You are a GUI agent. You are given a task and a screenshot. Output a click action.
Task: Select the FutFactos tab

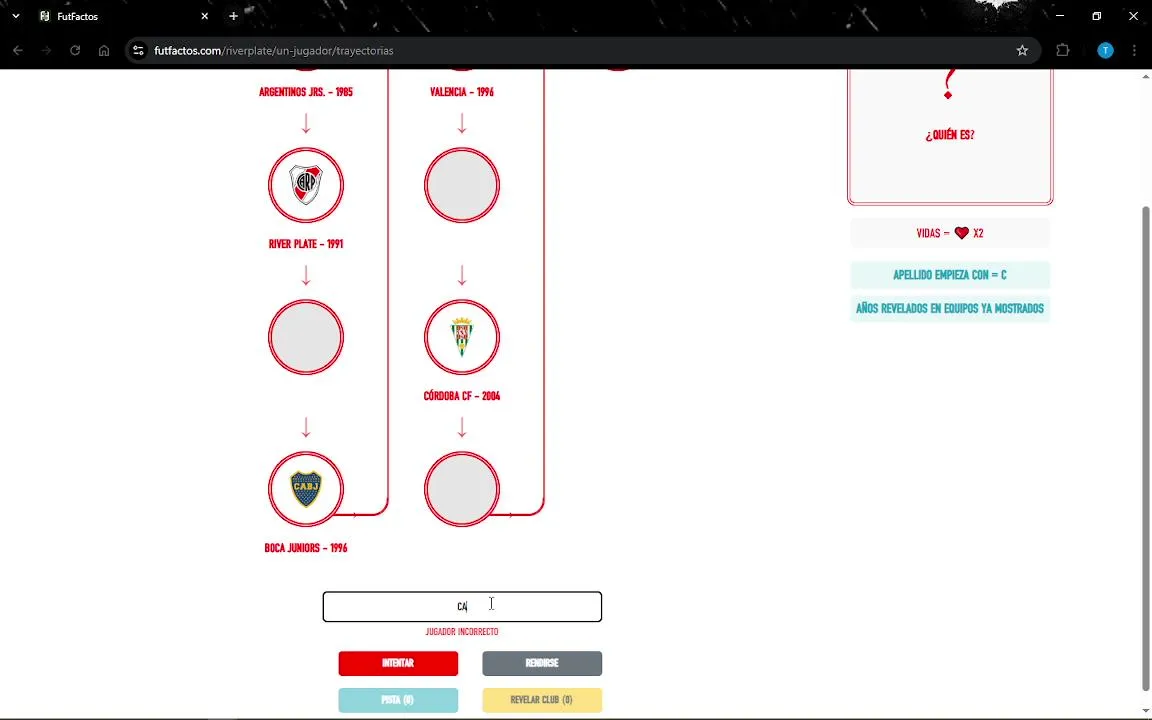click(x=125, y=16)
